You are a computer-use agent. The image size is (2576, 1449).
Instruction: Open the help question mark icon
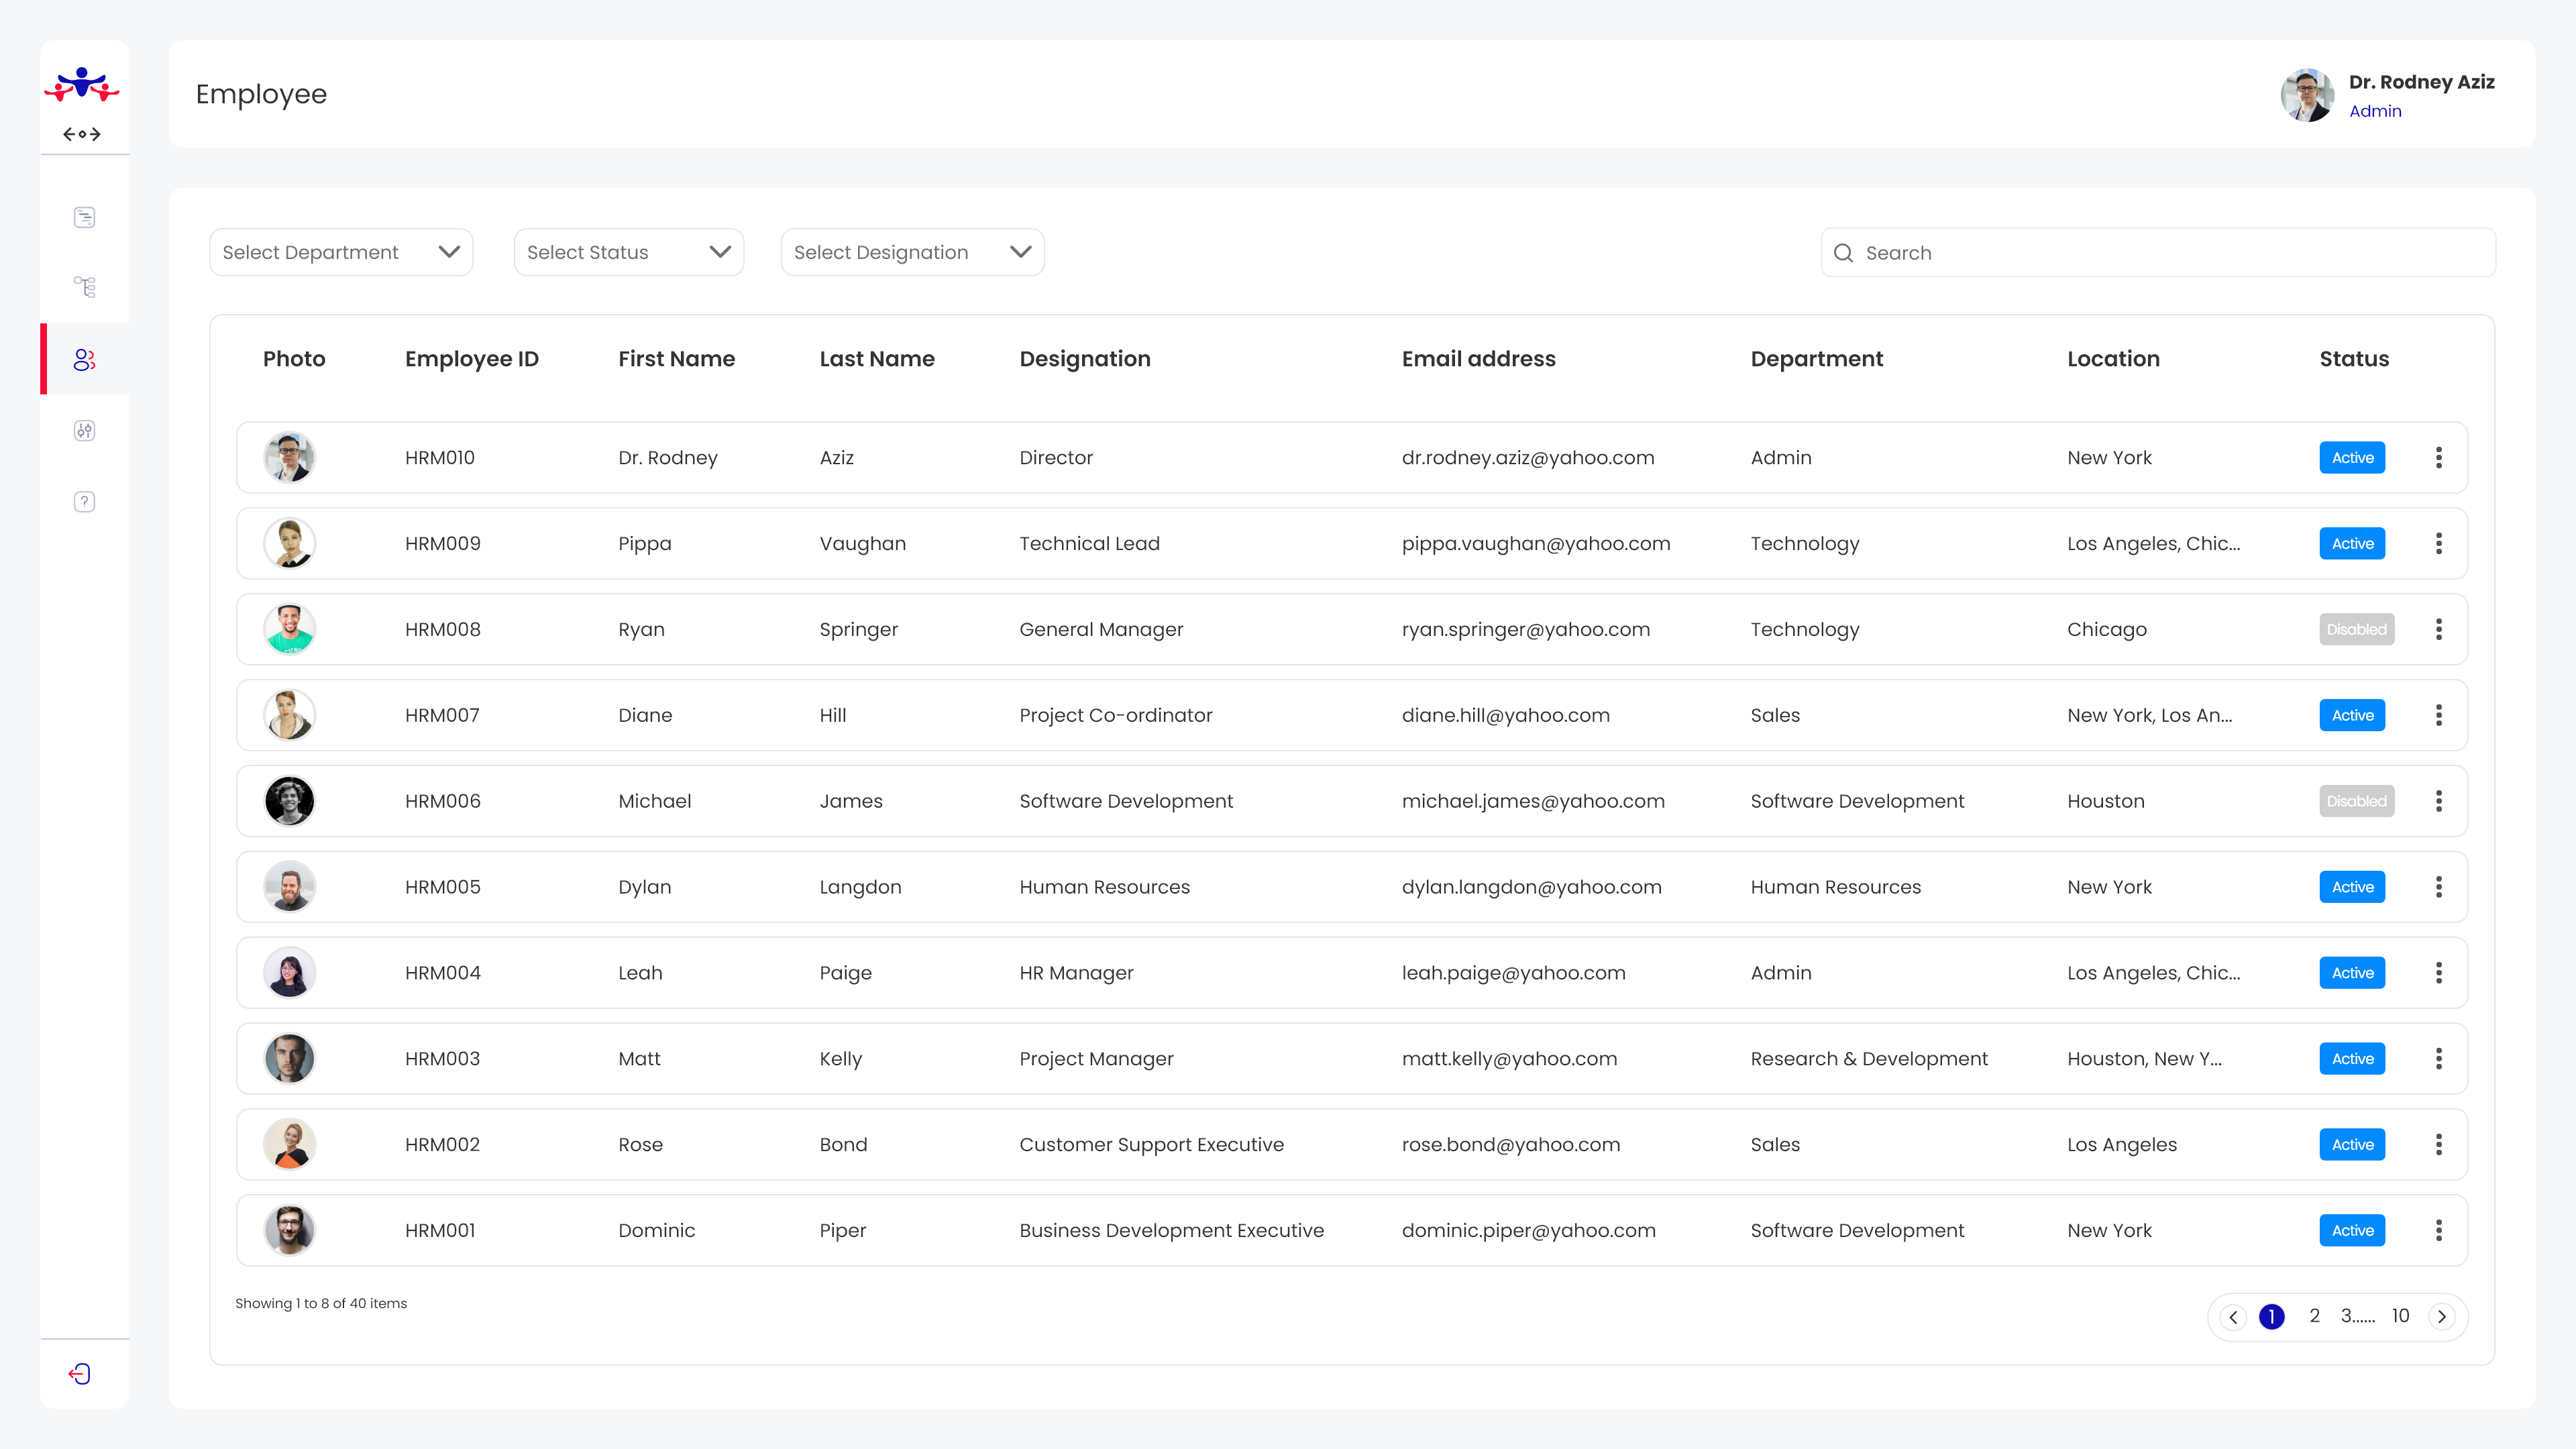tap(84, 502)
